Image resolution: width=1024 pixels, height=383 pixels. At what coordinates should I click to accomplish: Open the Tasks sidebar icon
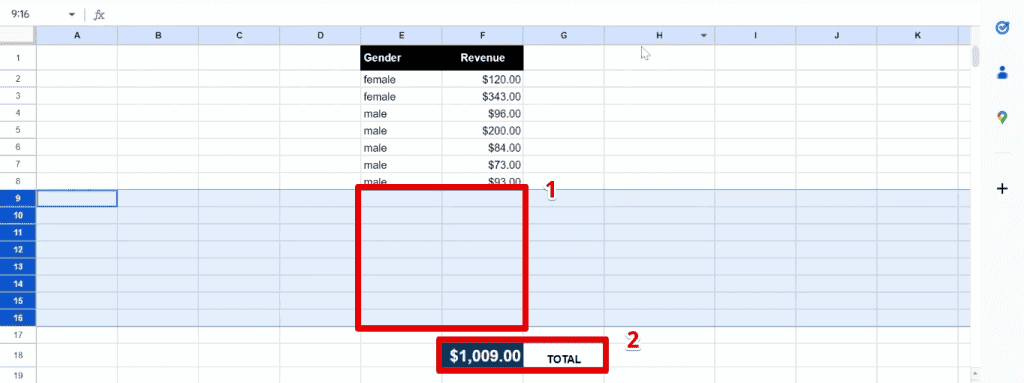(x=1002, y=27)
